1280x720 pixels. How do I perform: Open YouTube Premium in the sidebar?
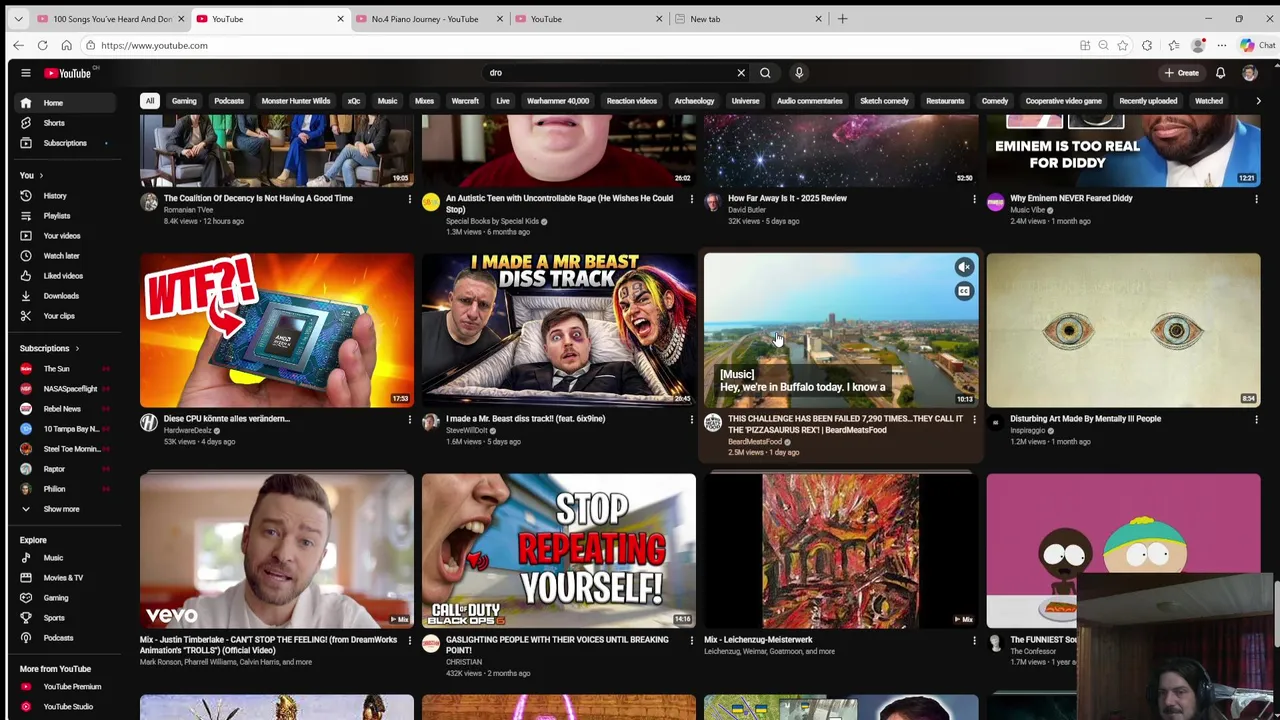(71, 687)
